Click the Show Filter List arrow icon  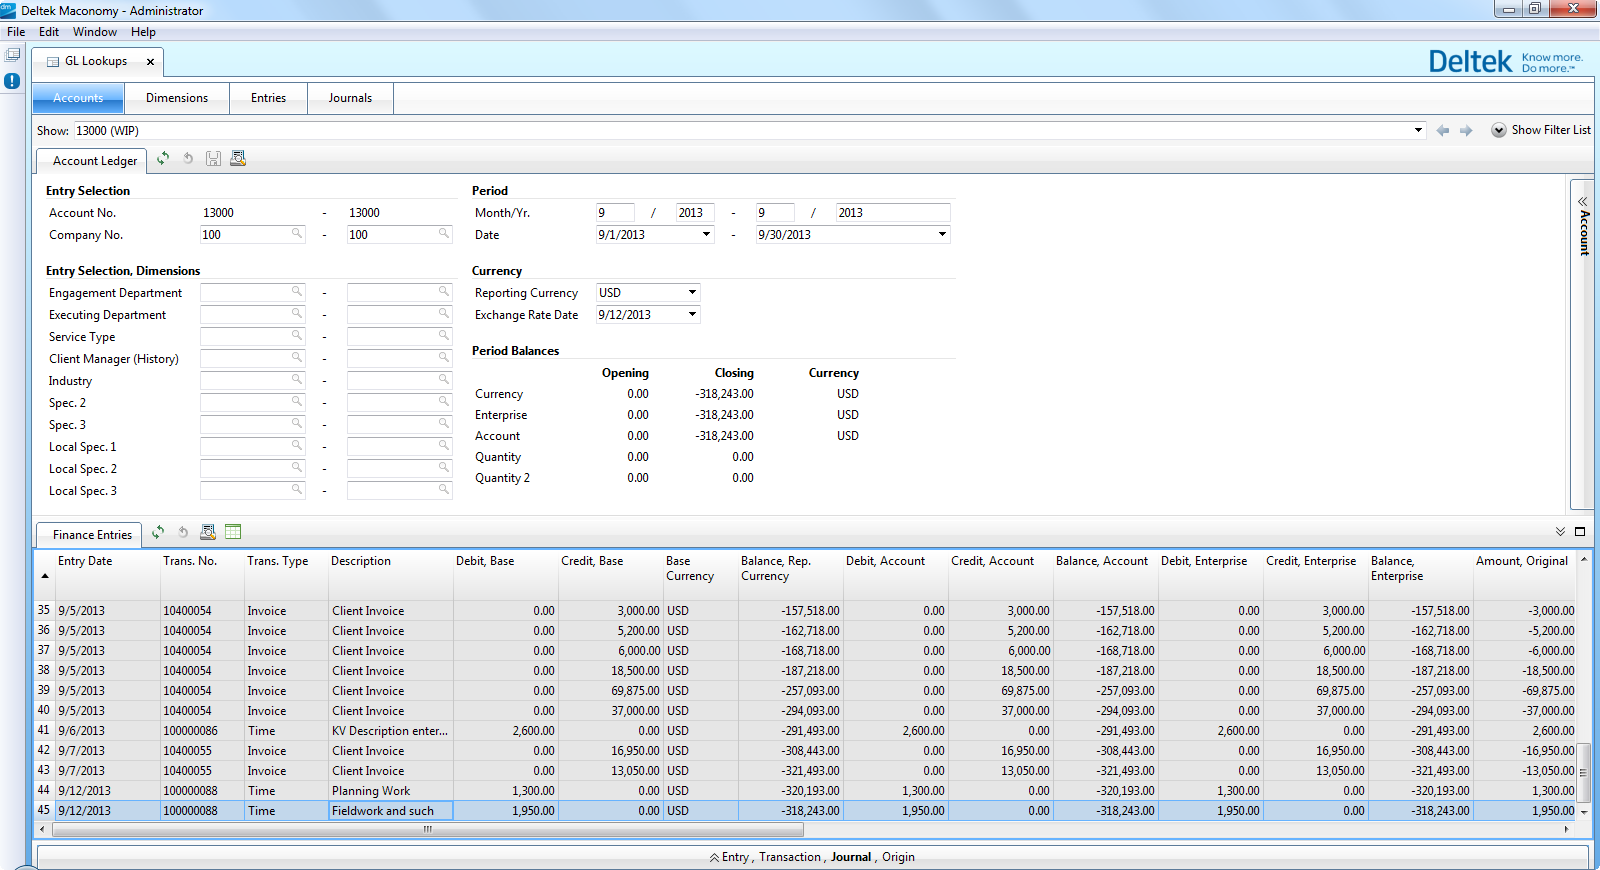coord(1499,130)
